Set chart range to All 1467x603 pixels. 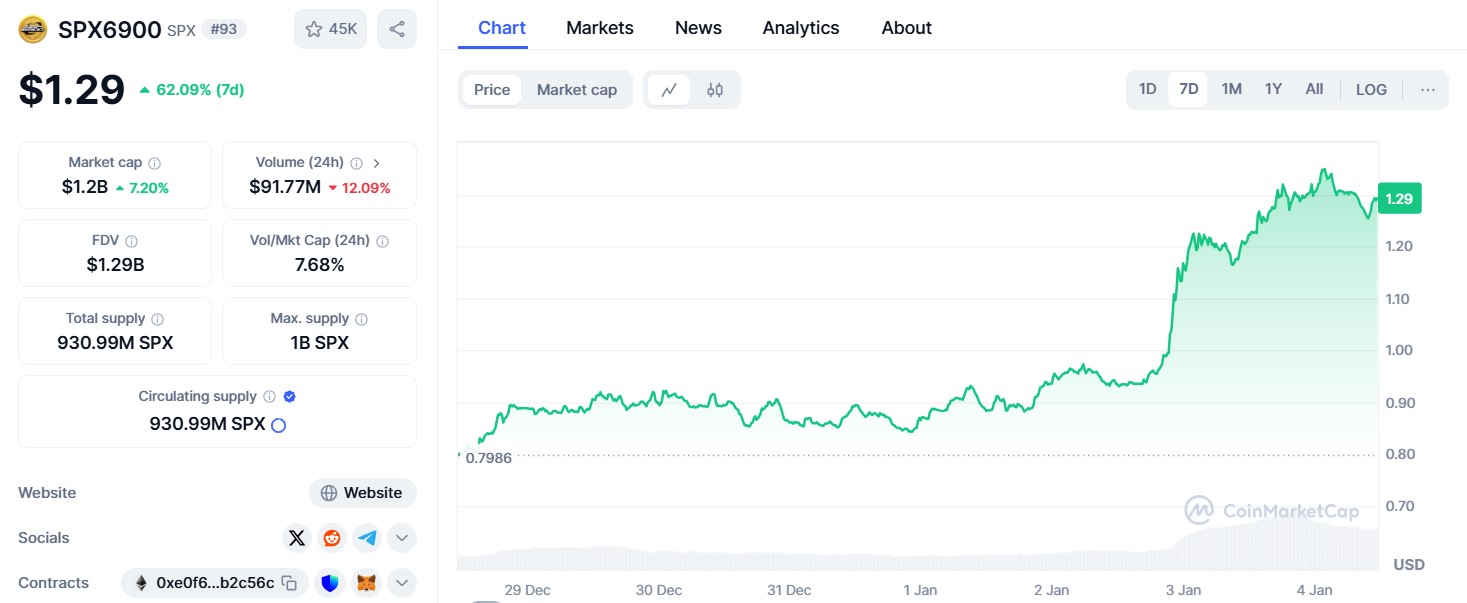(x=1314, y=89)
